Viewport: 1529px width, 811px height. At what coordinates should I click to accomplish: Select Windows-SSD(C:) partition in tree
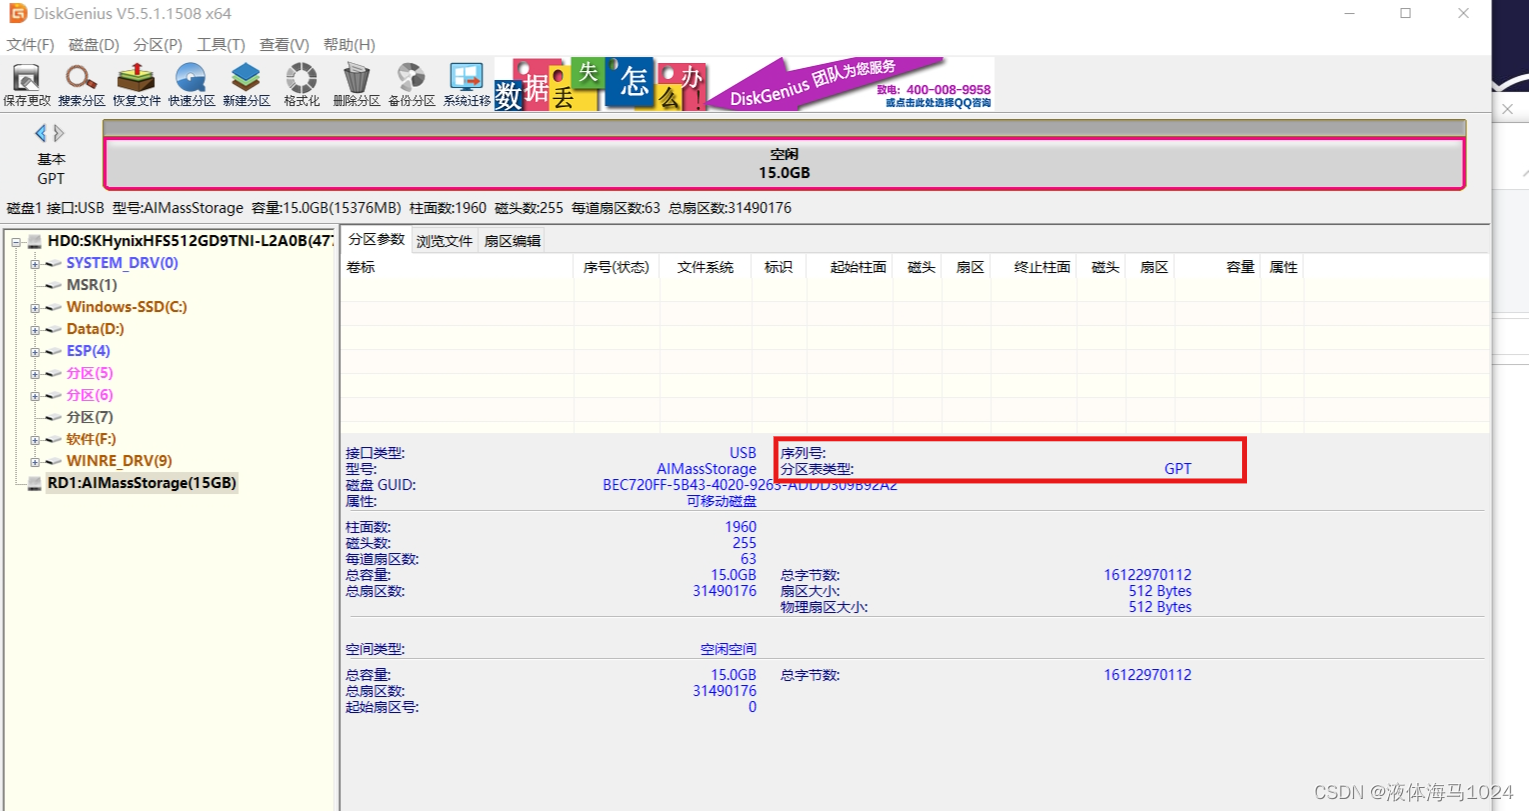coord(127,307)
